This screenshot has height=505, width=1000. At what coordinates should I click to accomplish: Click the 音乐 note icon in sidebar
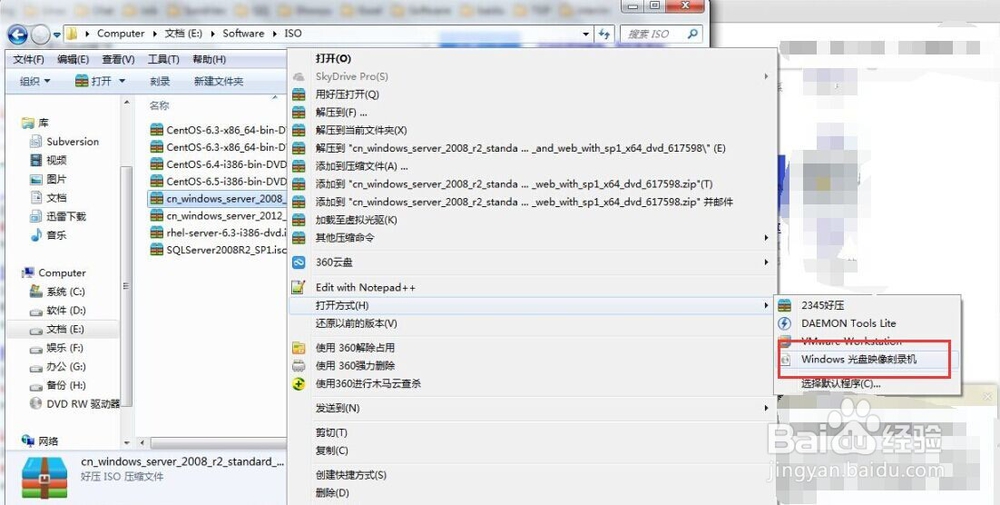pyautogui.click(x=36, y=235)
